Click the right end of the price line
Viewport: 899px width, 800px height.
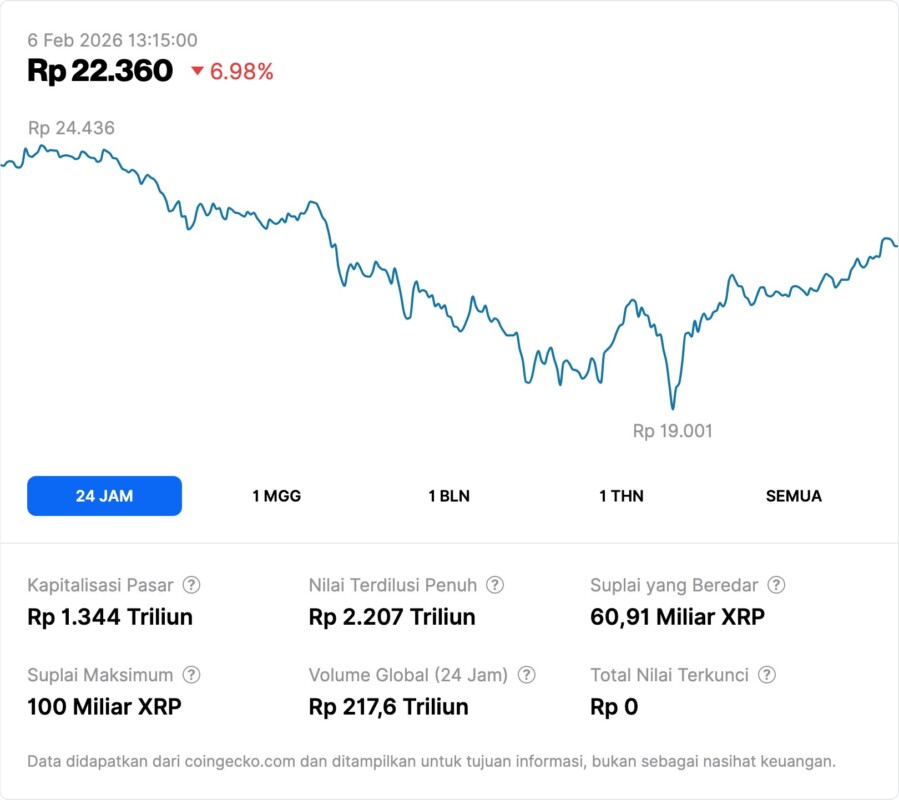(895, 245)
